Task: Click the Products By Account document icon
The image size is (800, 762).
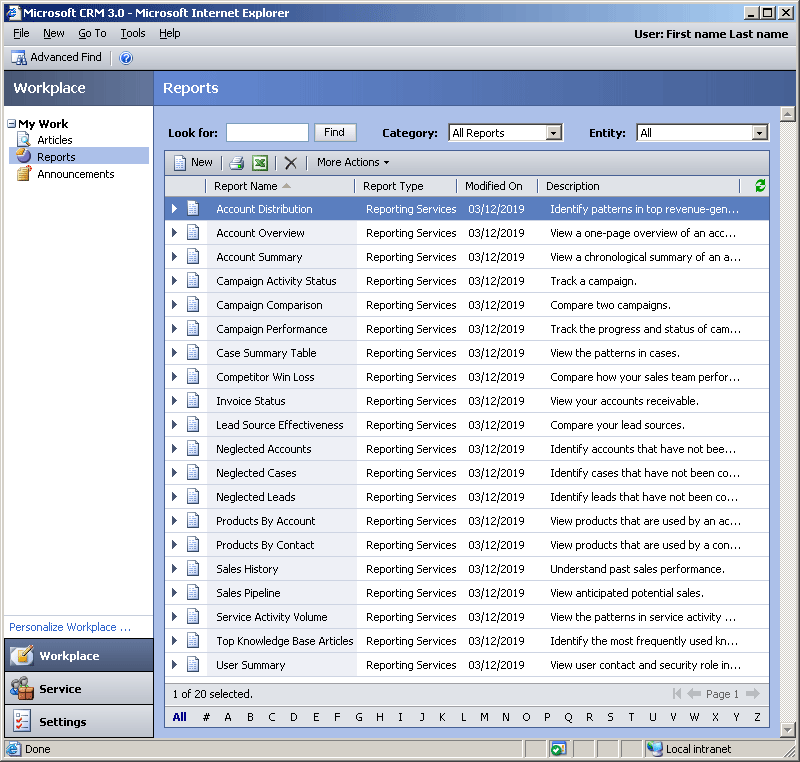Action: [193, 520]
